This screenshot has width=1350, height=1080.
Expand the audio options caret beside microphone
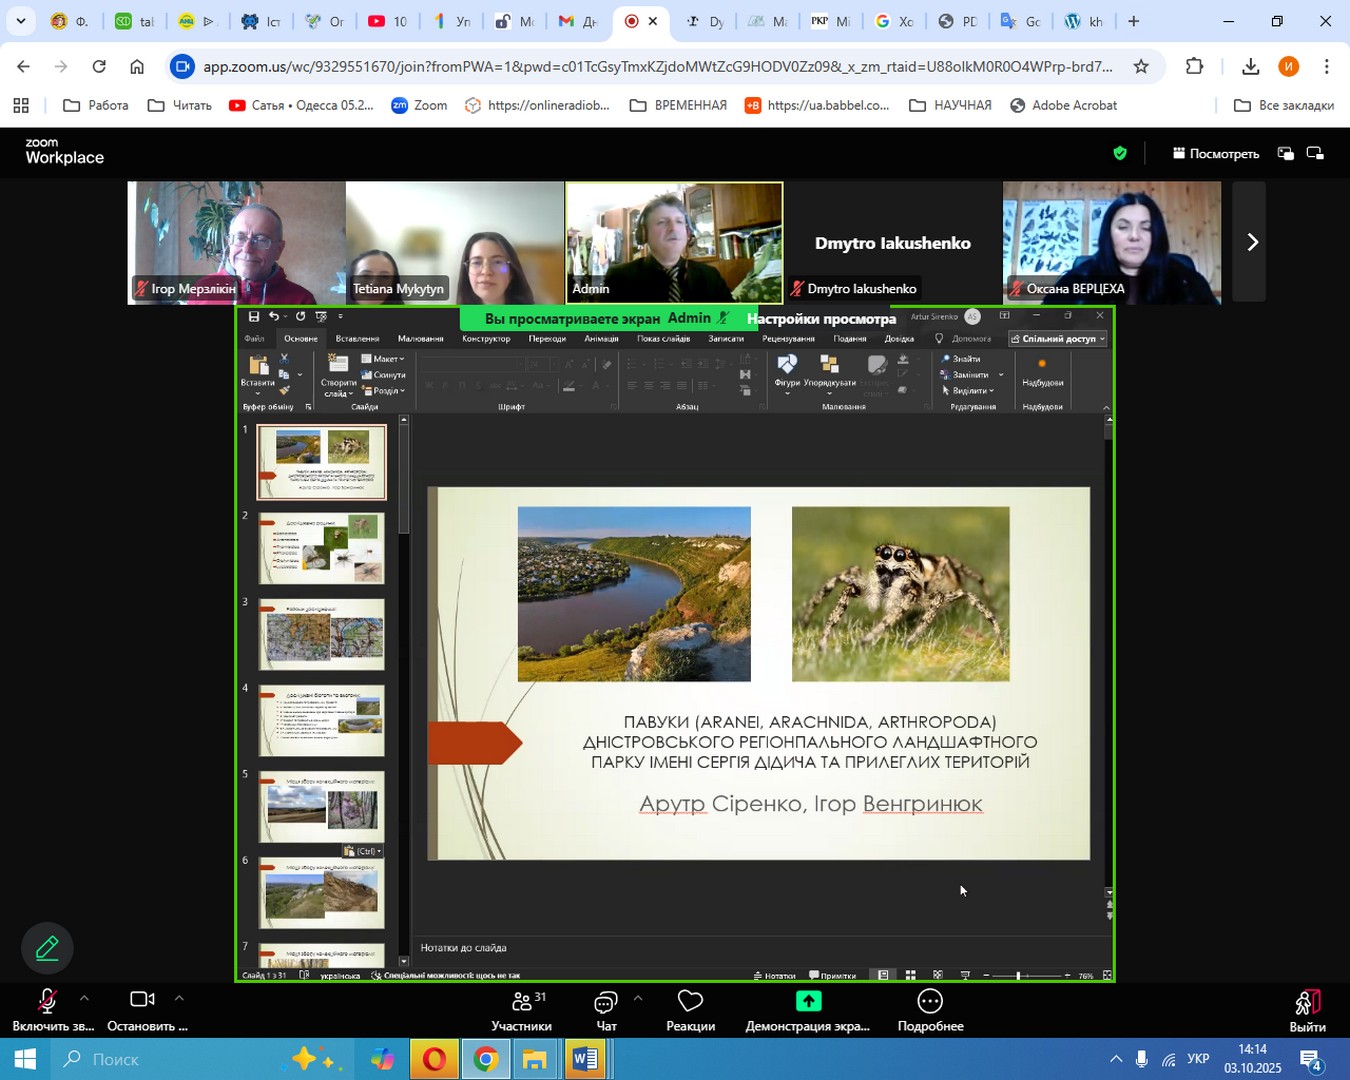point(84,998)
